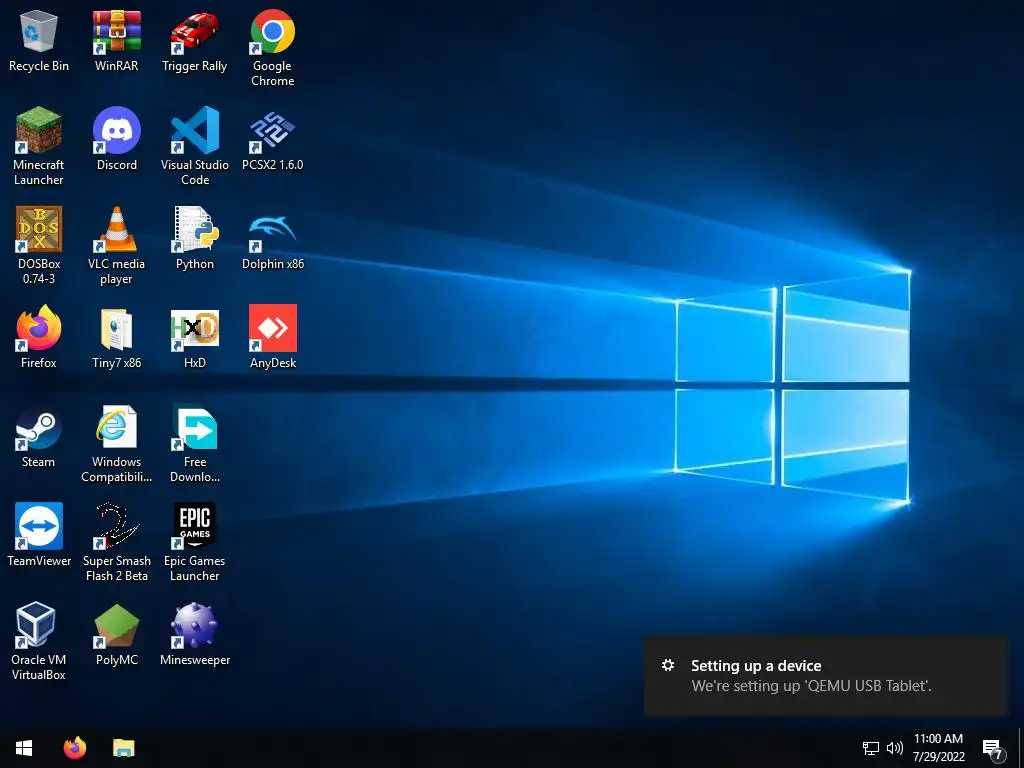1024x768 pixels.
Task: Click the network status tray icon
Action: pyautogui.click(x=871, y=748)
